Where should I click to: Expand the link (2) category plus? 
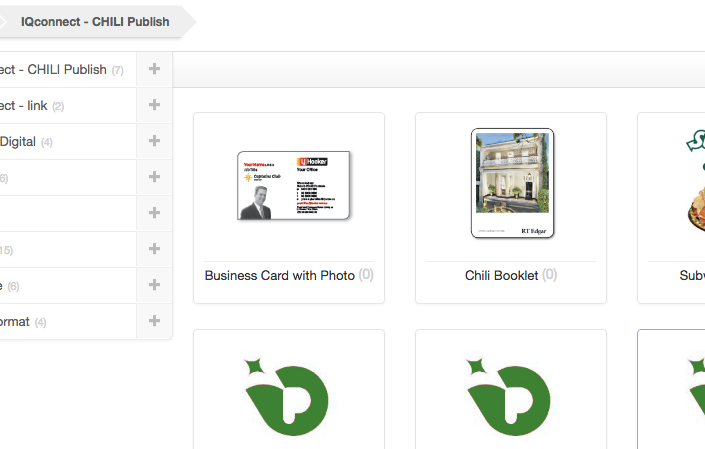tap(154, 105)
